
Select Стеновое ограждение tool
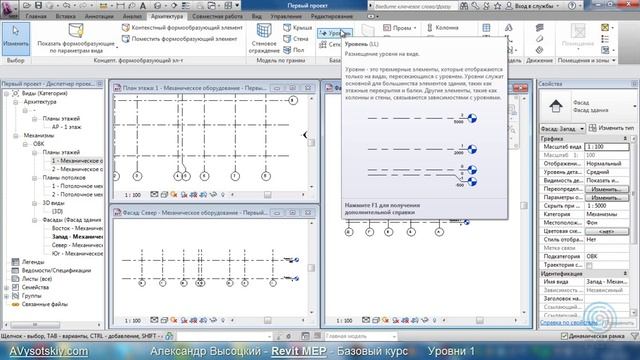click(x=264, y=38)
